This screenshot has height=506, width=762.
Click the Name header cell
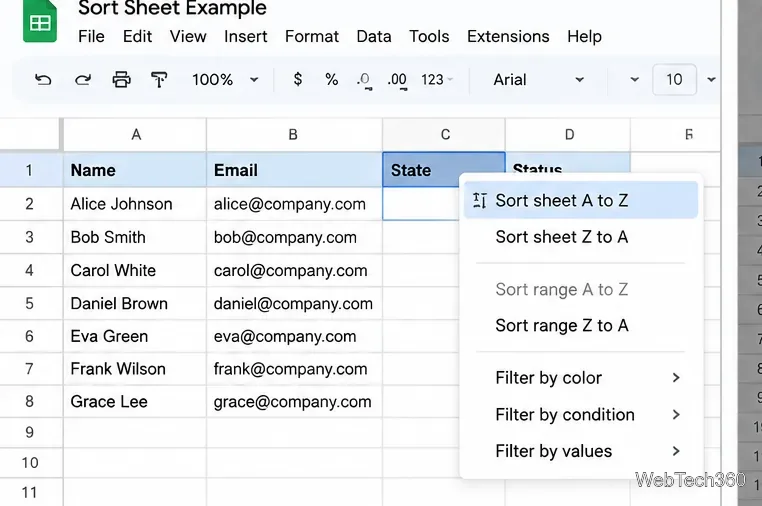tap(135, 170)
